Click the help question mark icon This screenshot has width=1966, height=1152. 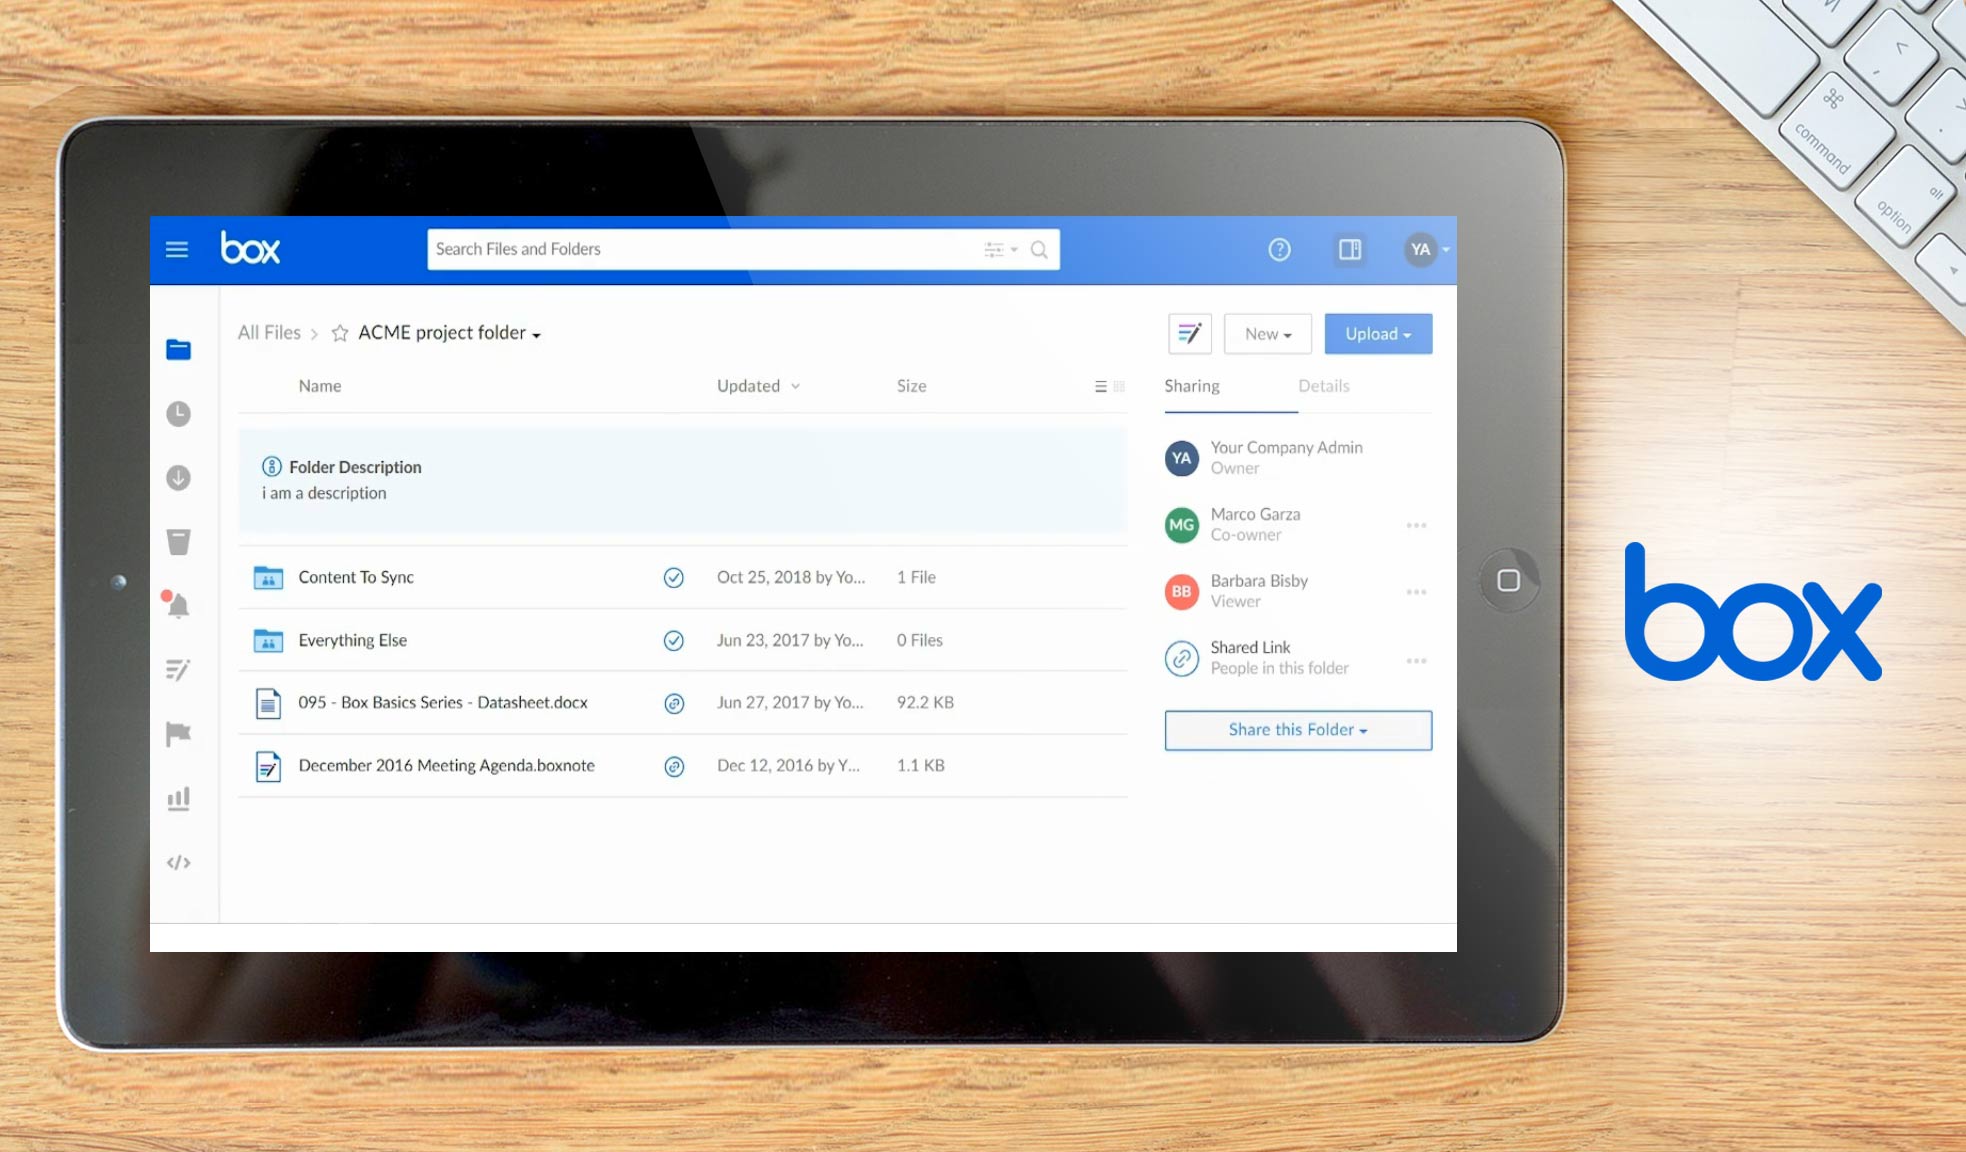[x=1279, y=250]
